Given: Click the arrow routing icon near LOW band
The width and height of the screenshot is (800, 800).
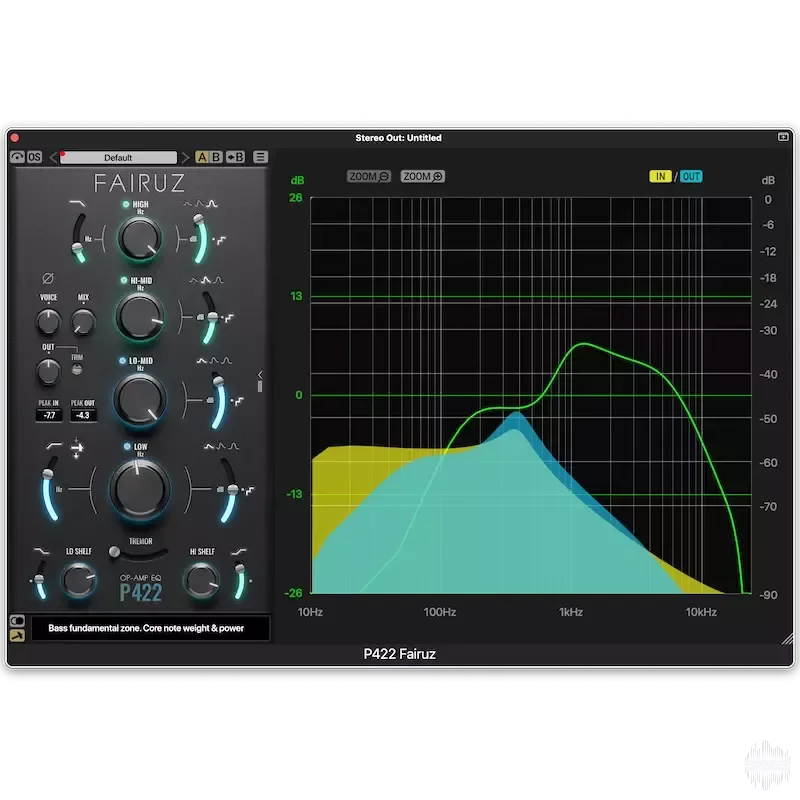Looking at the screenshot, I should [77, 448].
